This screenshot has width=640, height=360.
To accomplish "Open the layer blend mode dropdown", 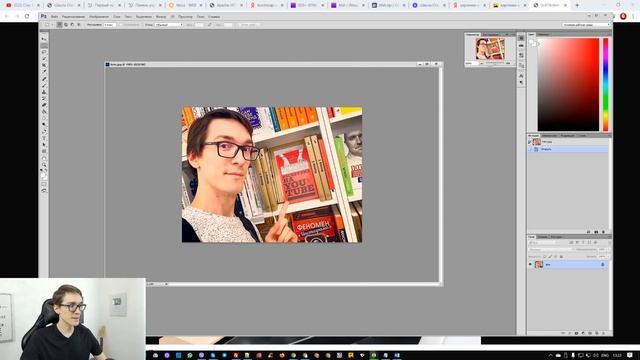I will click(550, 249).
